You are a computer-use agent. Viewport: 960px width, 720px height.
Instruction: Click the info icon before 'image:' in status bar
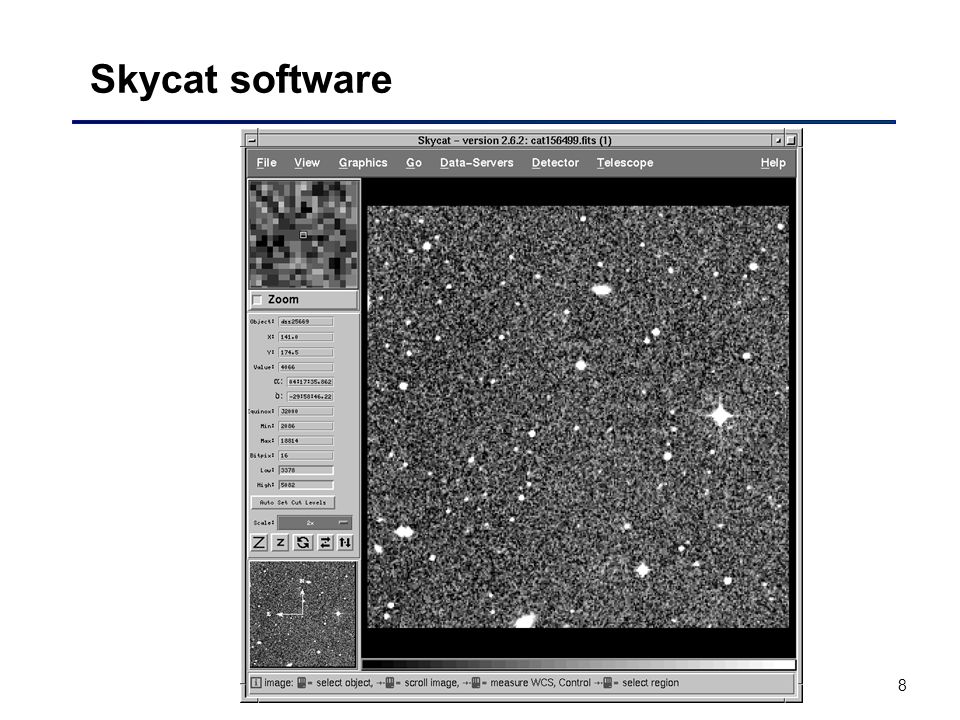click(257, 683)
